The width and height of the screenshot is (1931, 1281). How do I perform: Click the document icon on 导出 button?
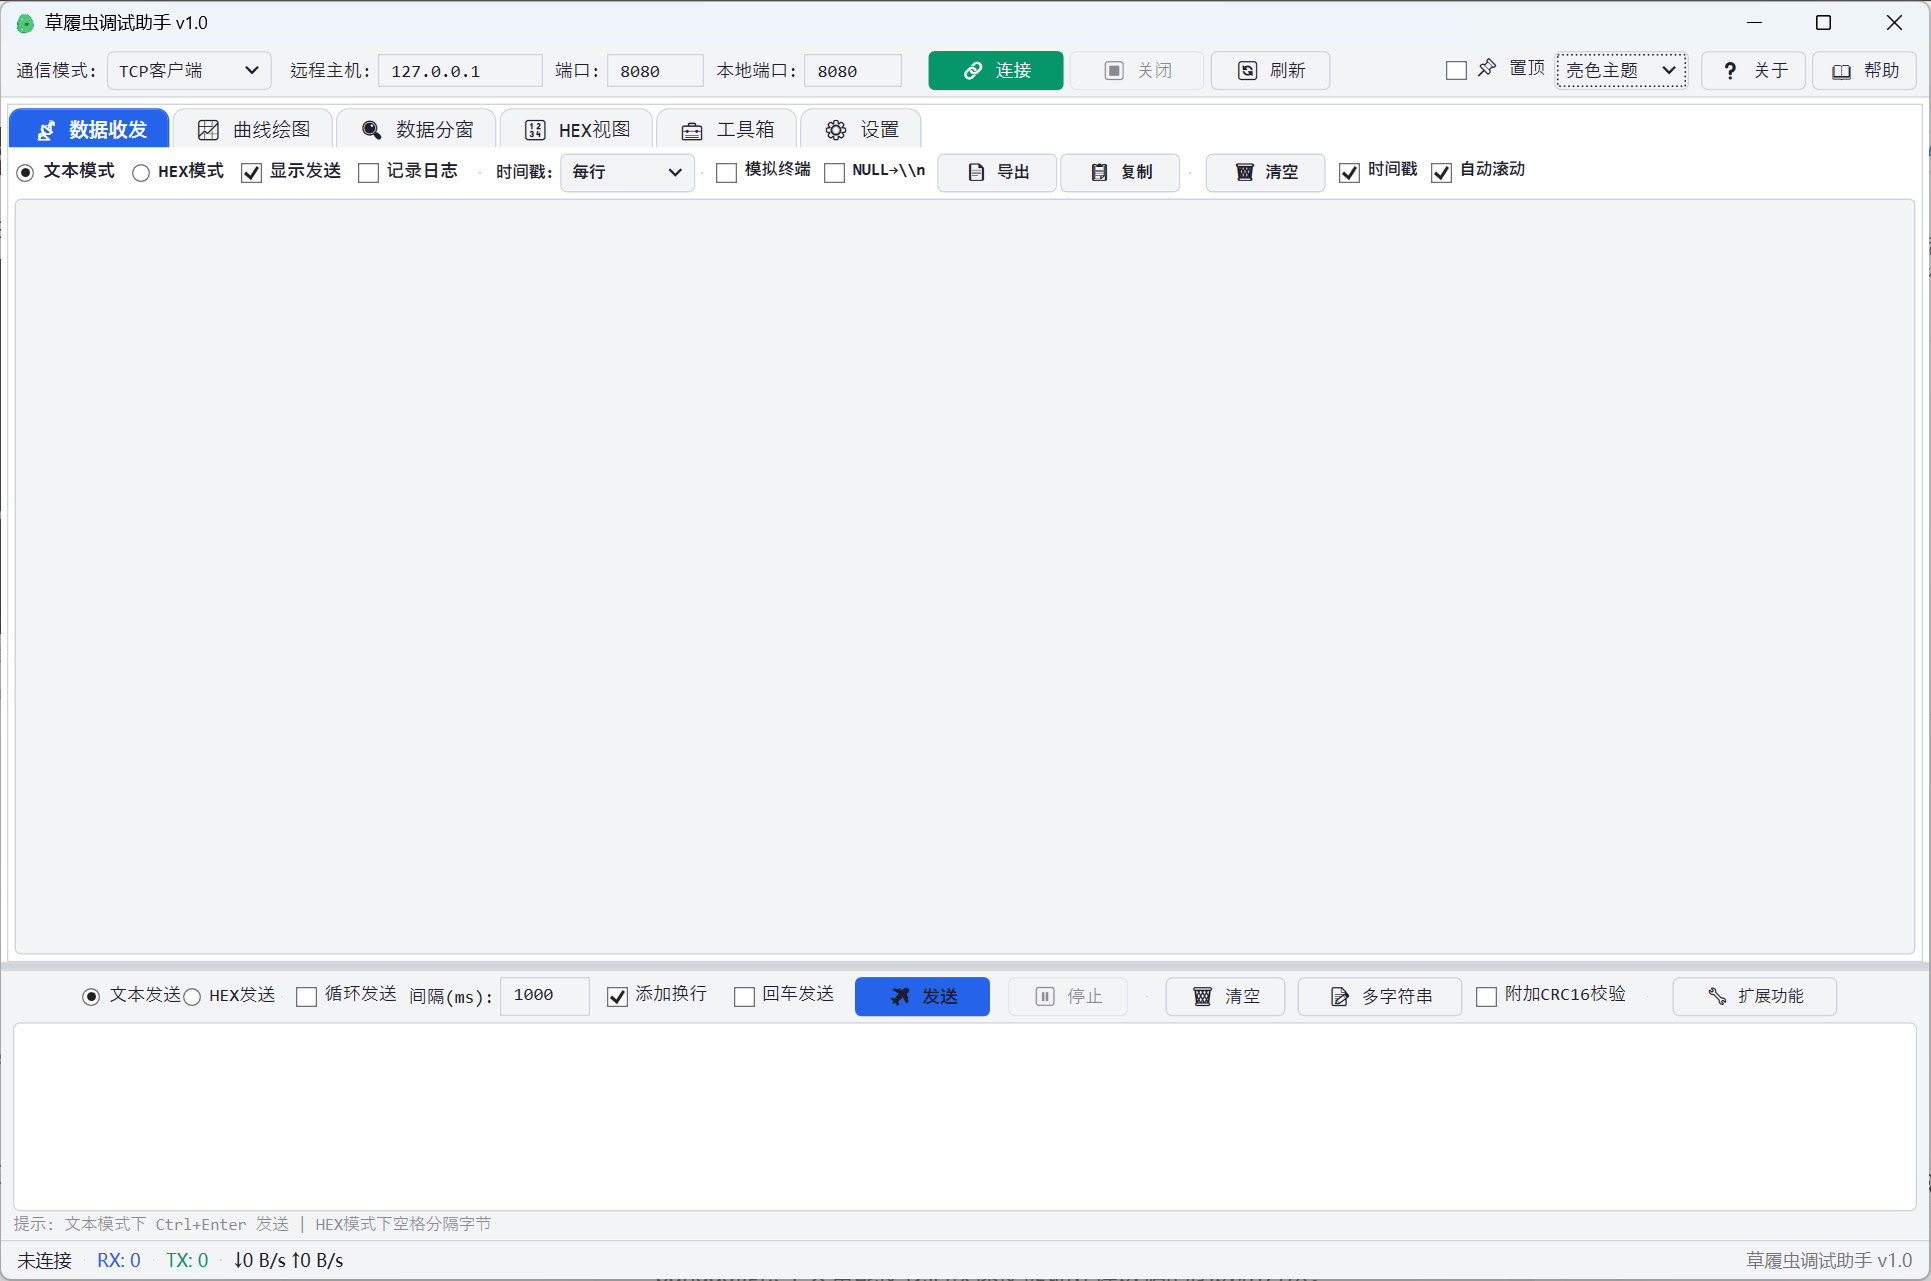point(976,172)
